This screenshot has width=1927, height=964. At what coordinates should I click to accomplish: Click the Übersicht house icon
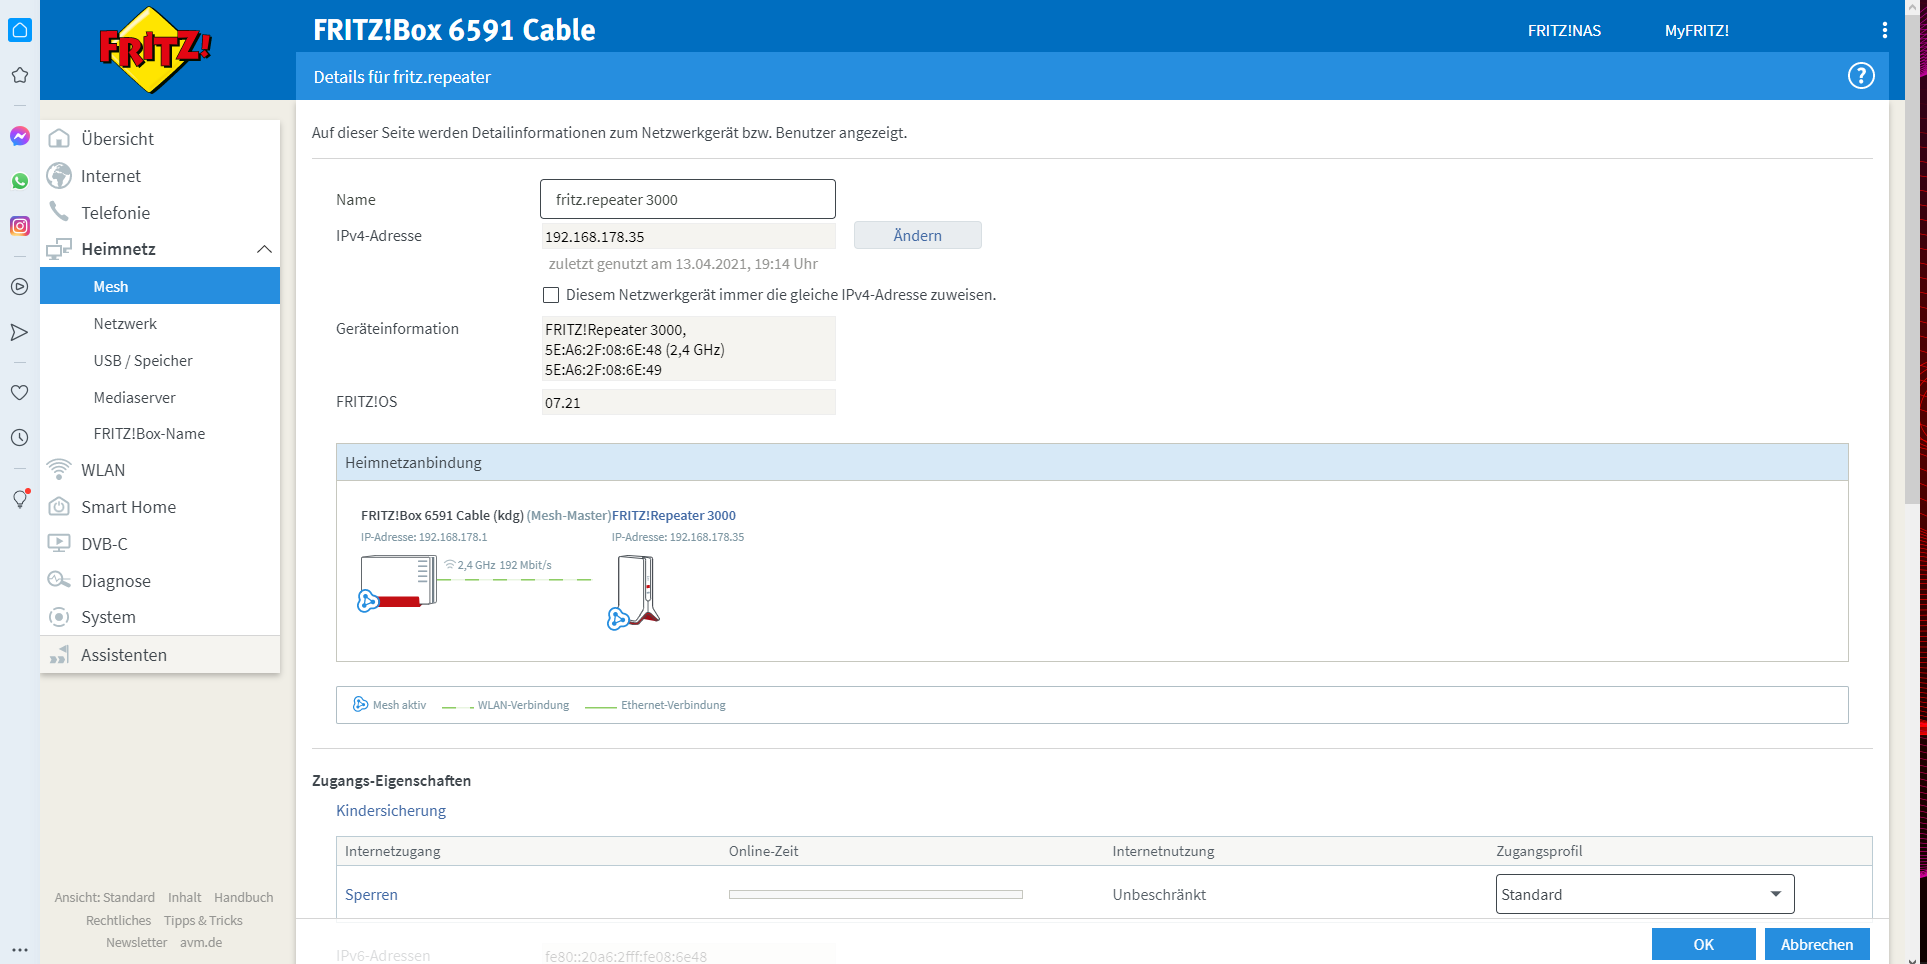coord(60,138)
